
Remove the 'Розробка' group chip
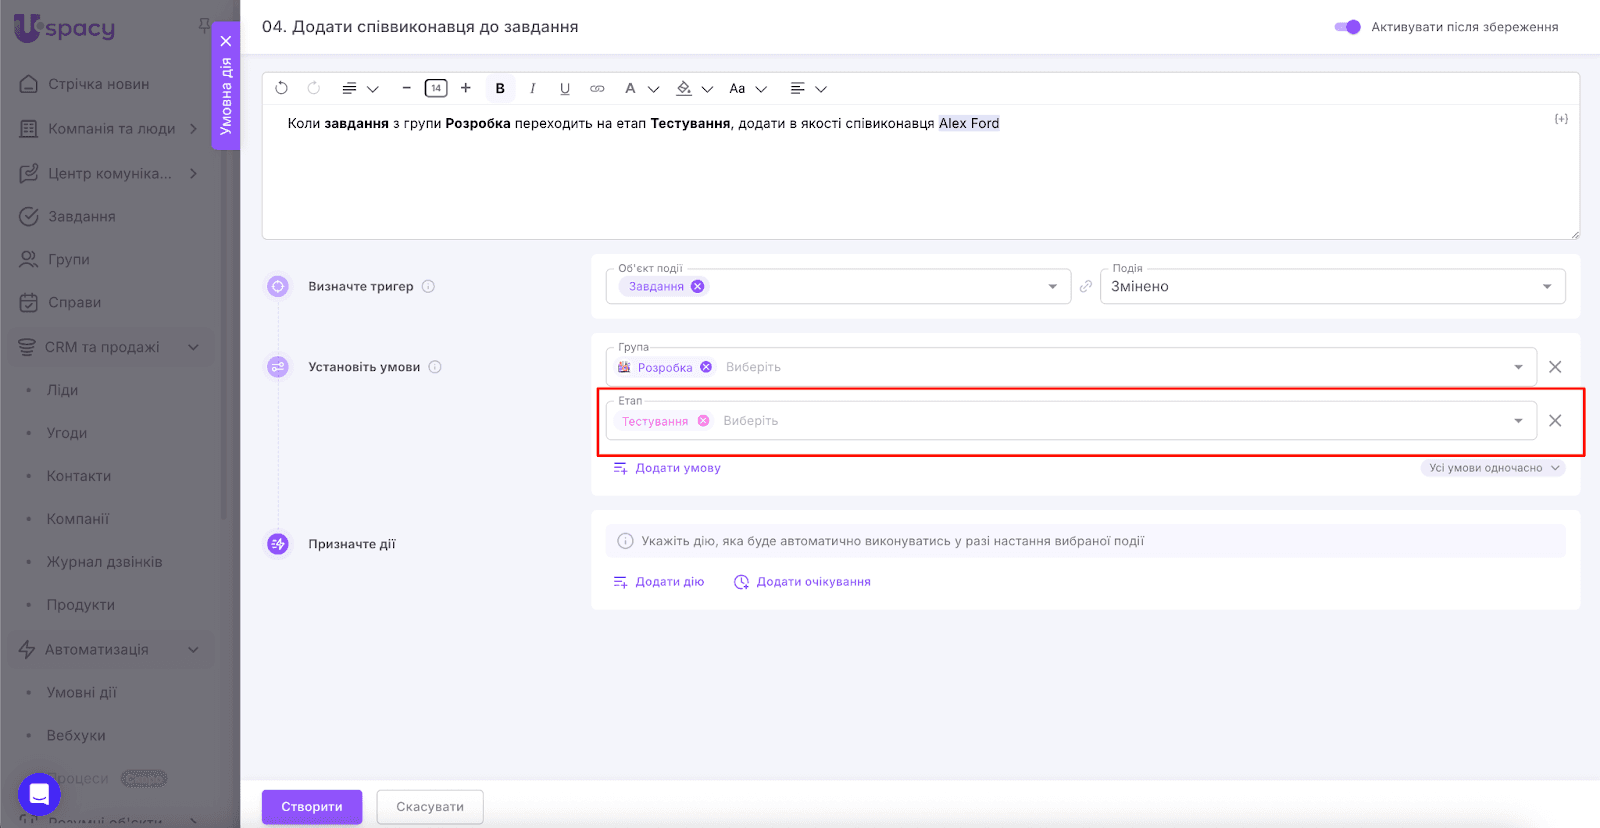706,367
